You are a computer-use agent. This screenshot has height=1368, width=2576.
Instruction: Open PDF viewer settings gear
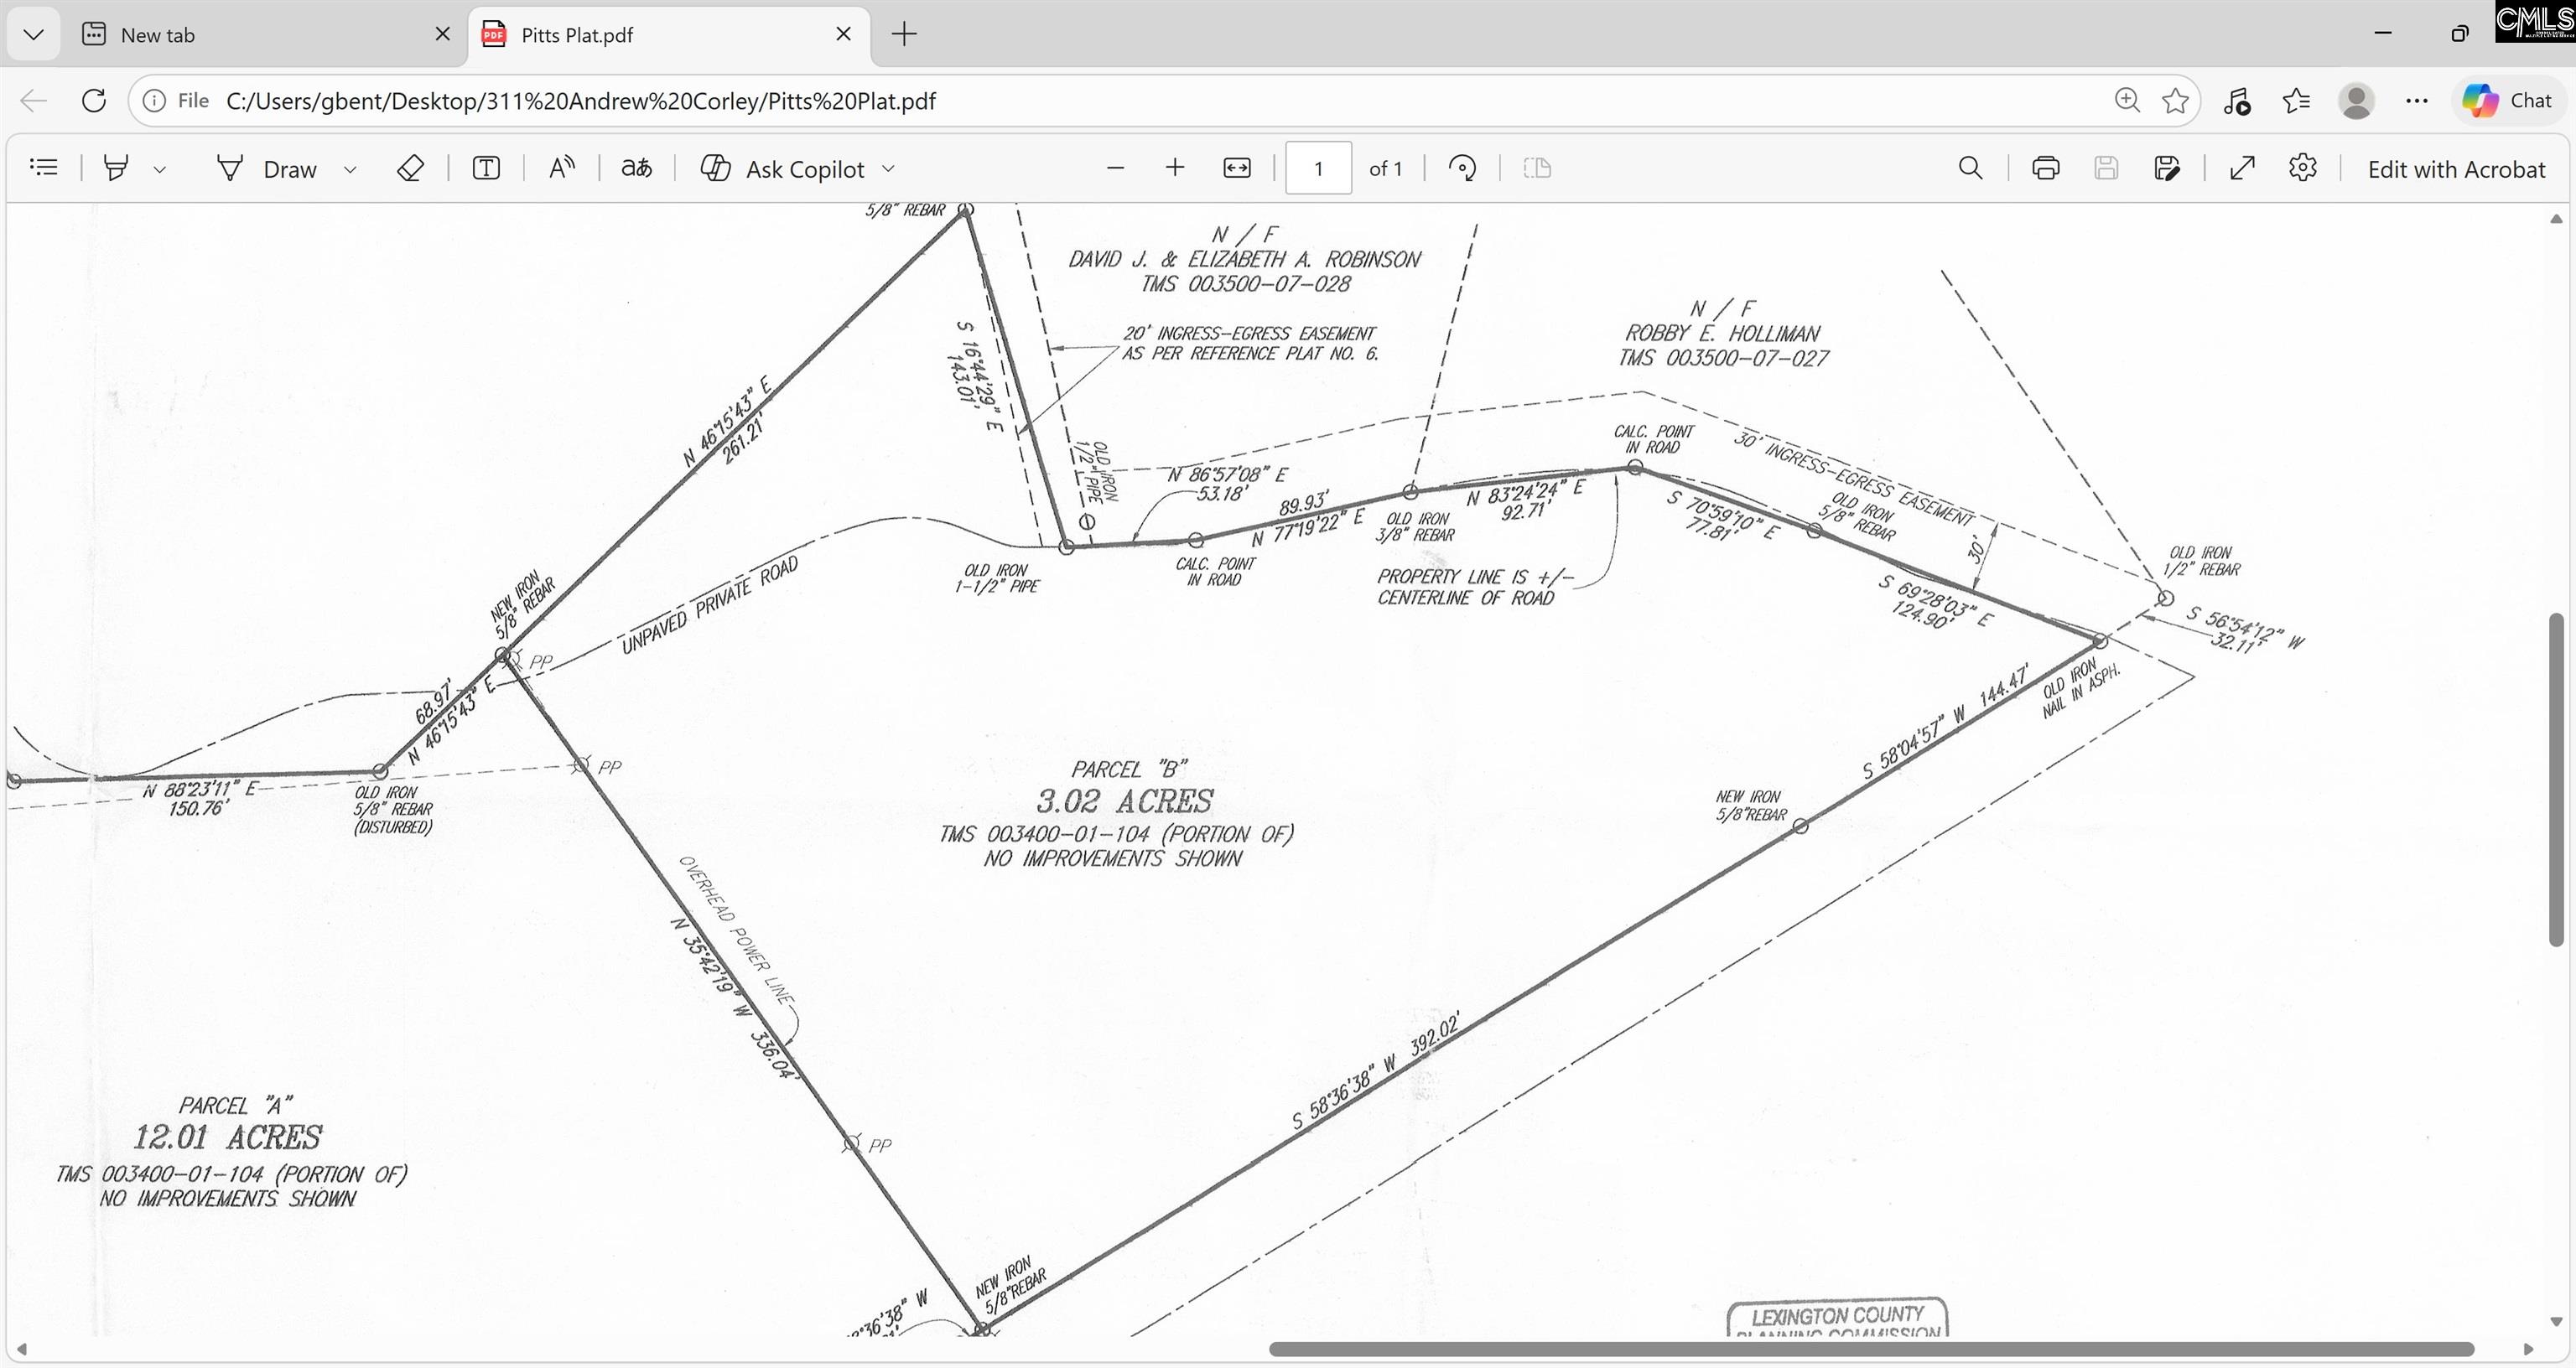click(2303, 168)
